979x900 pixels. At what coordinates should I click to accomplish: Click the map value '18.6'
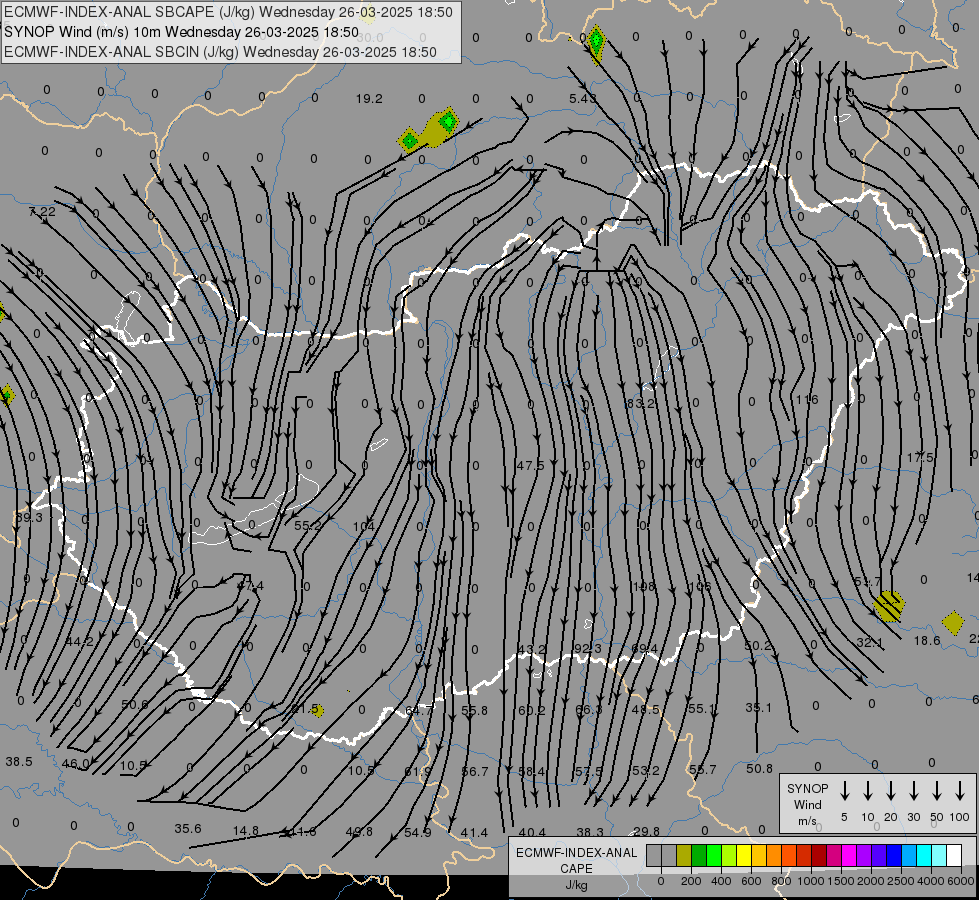coord(927,641)
